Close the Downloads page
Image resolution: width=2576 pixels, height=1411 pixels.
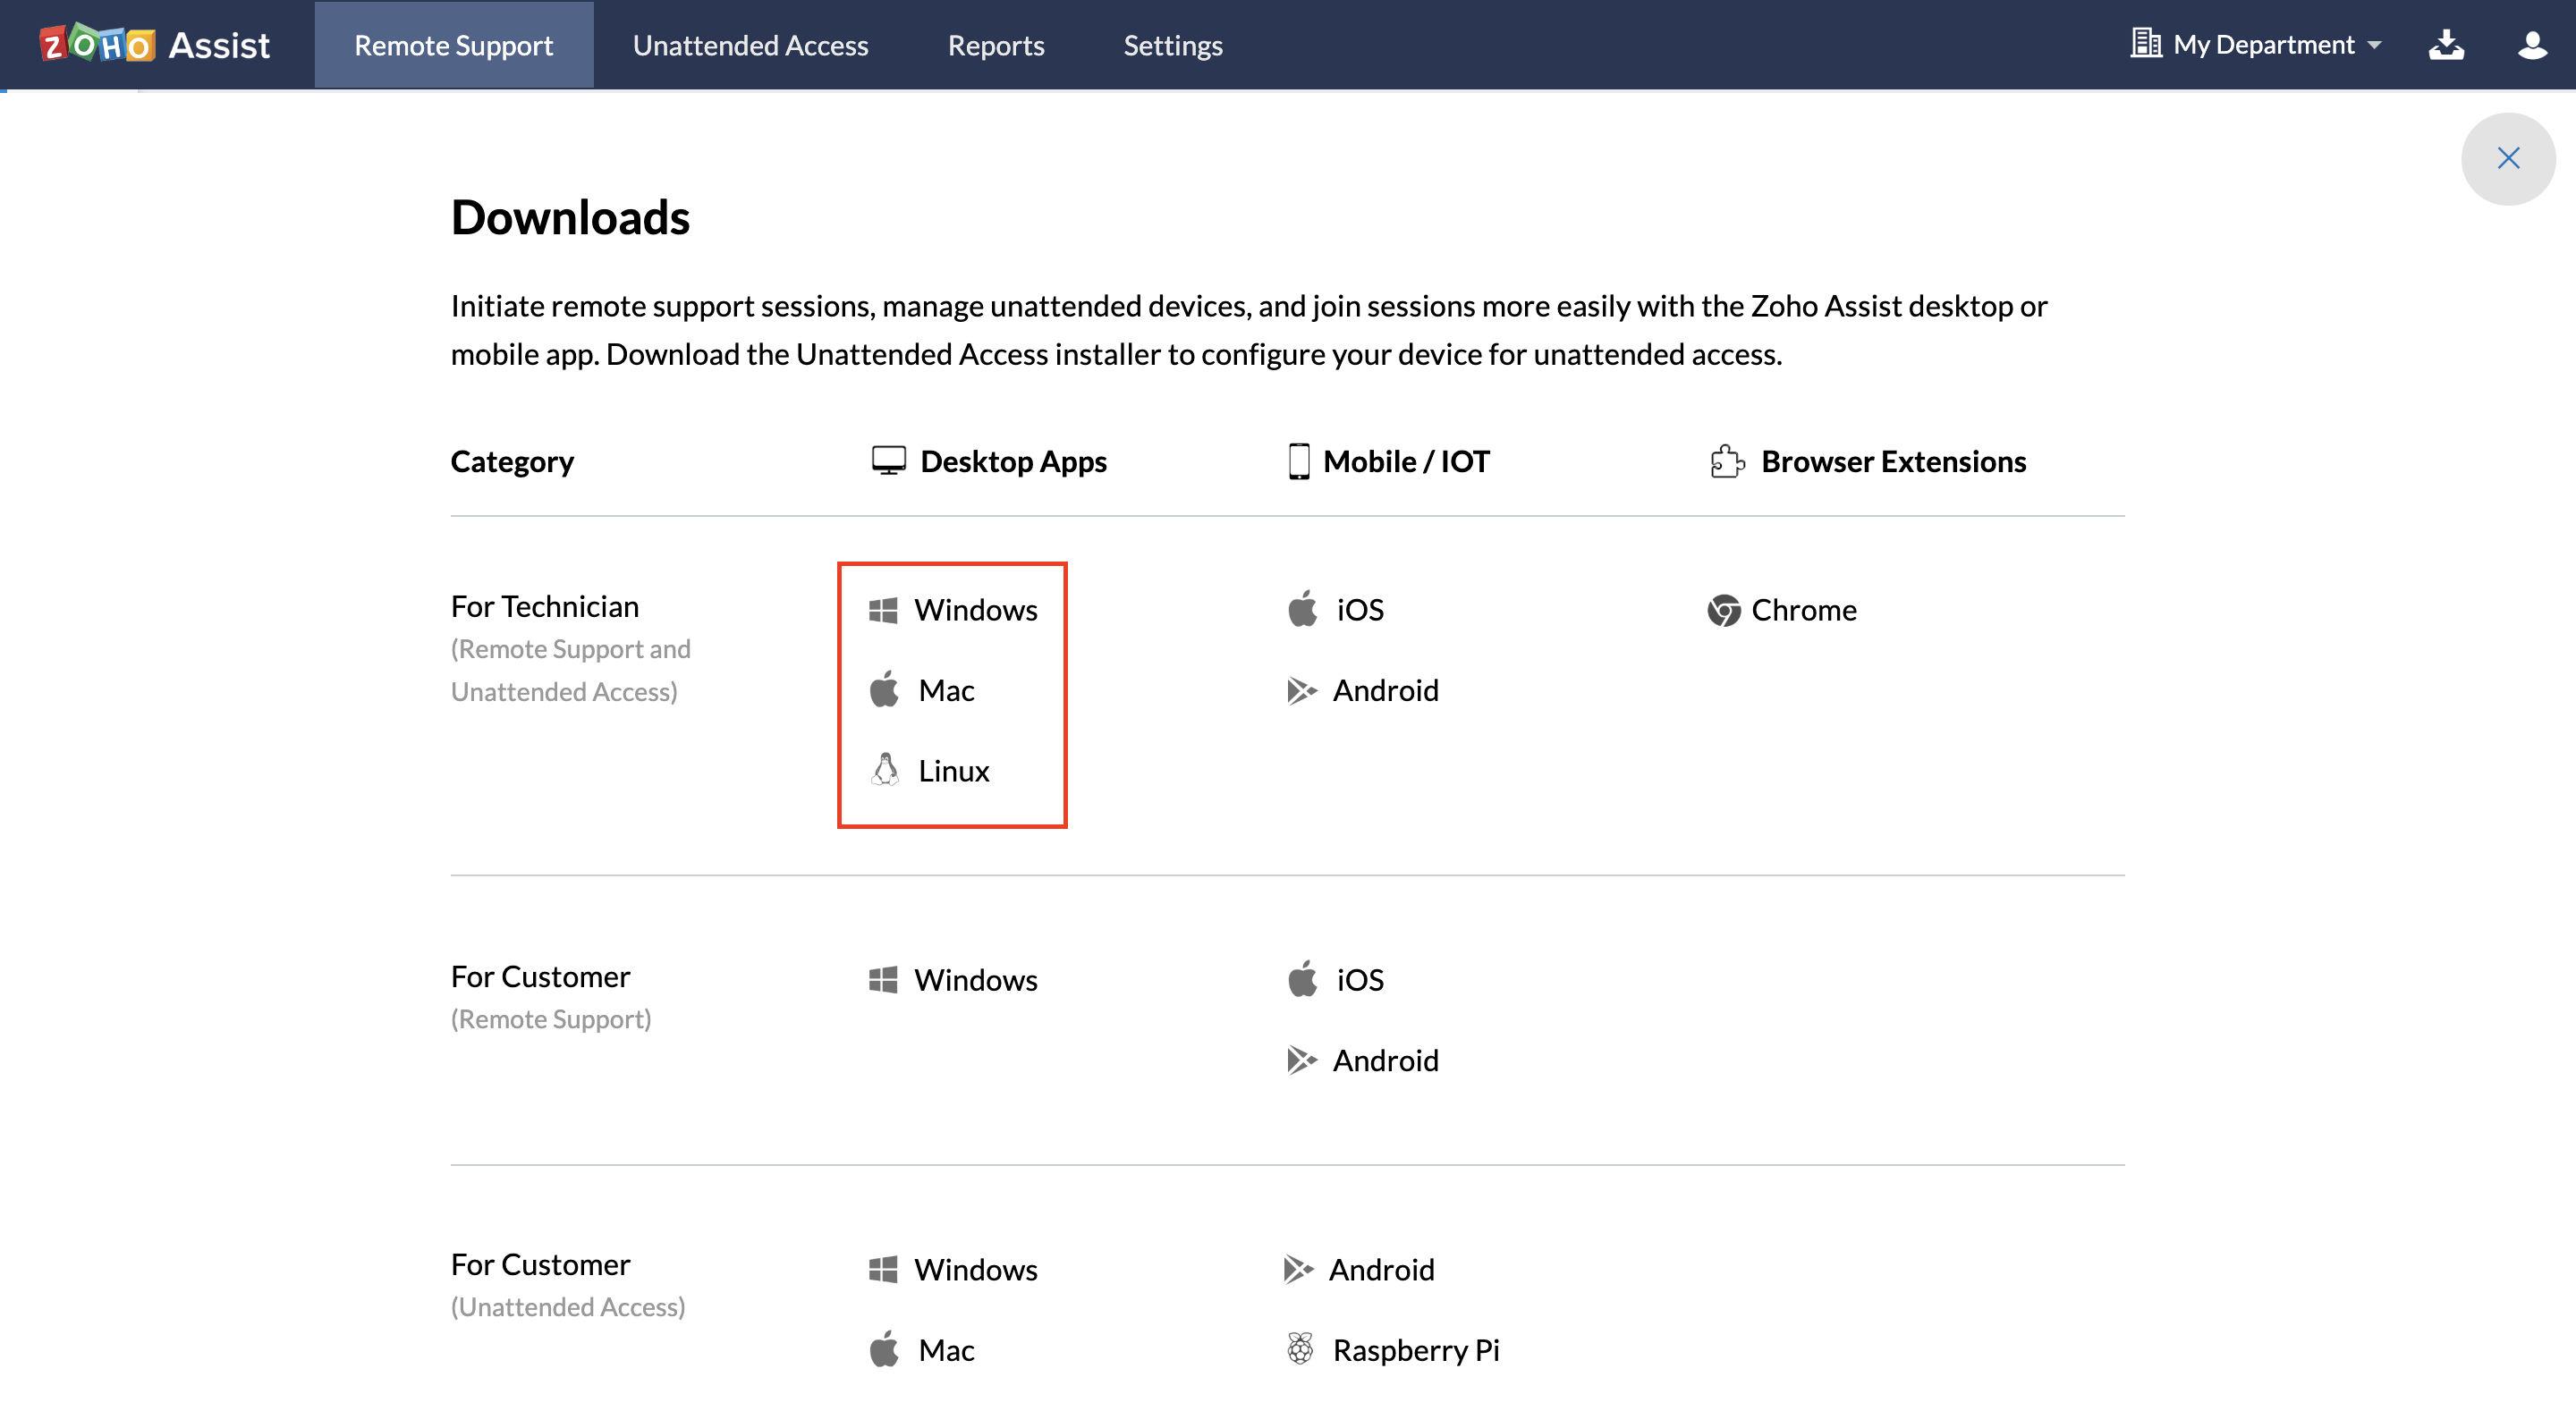click(2507, 158)
